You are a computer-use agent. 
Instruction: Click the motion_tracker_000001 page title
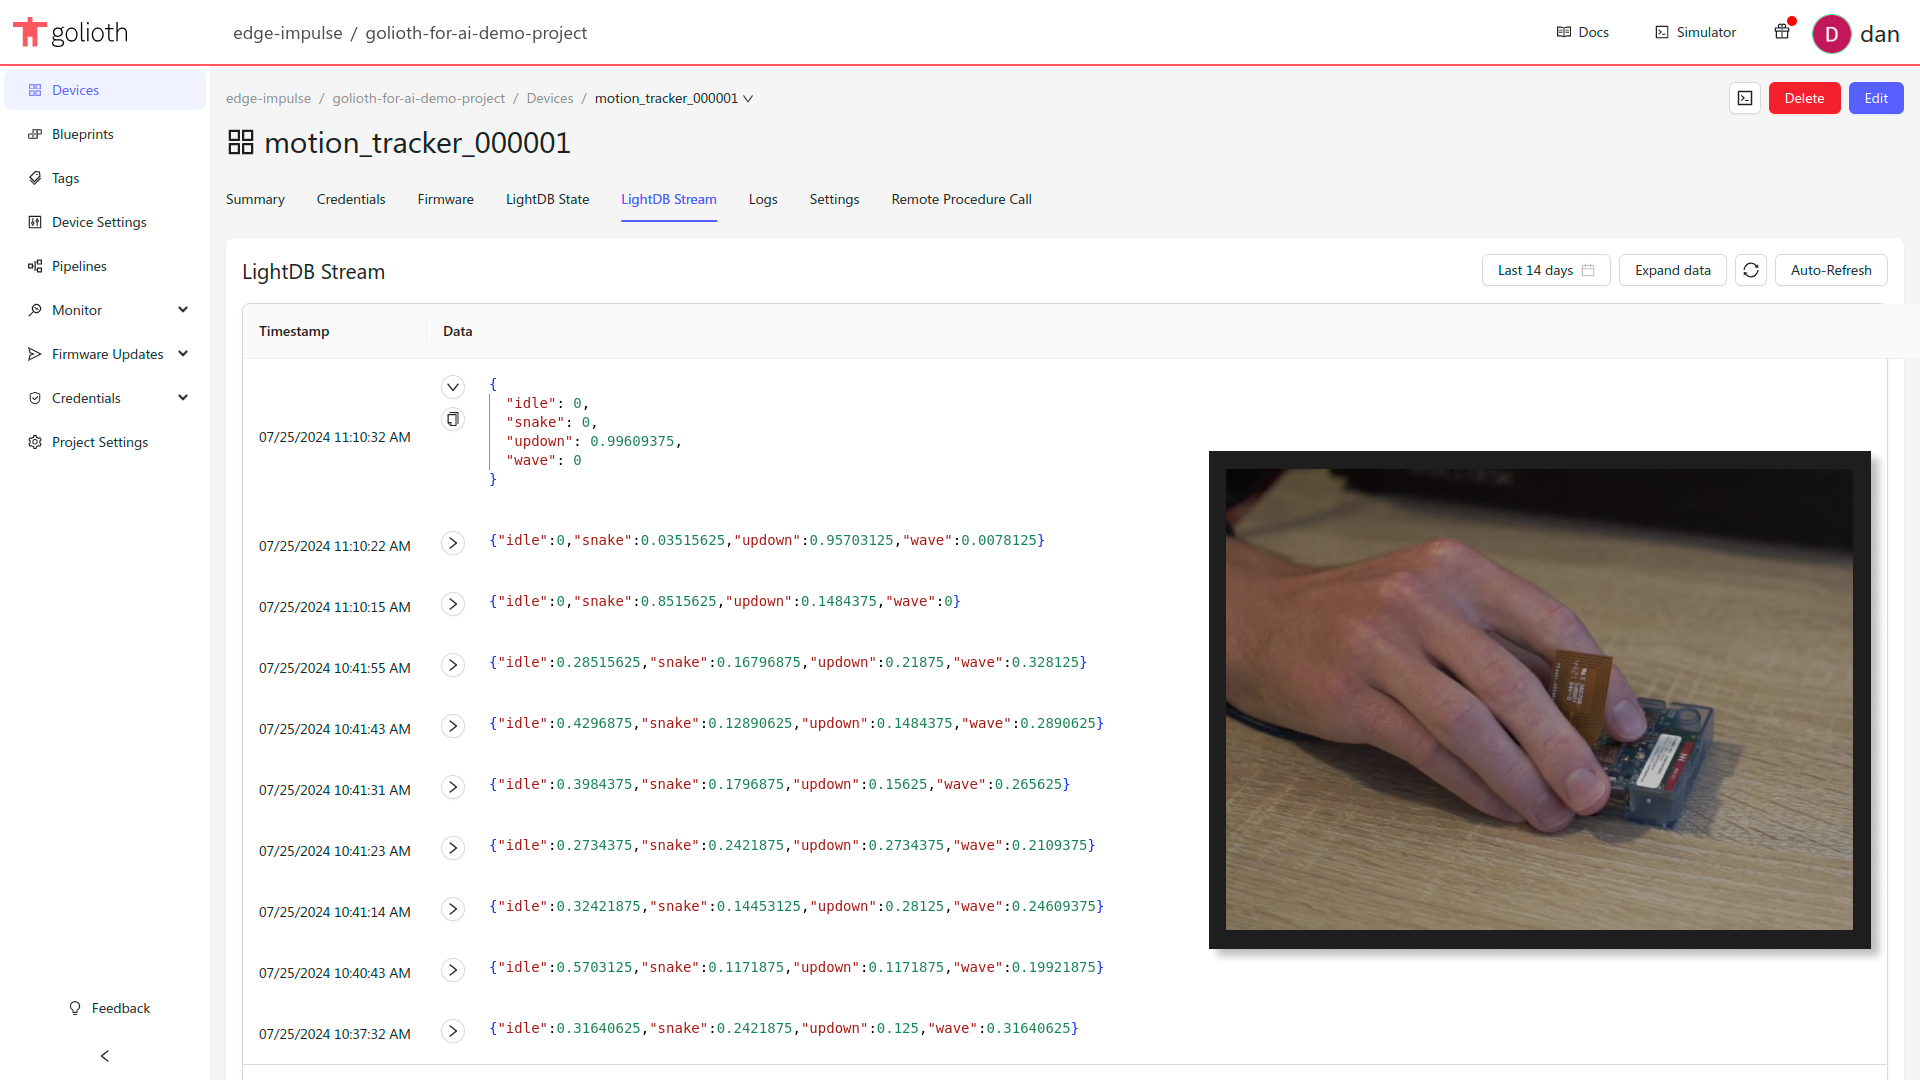(417, 143)
